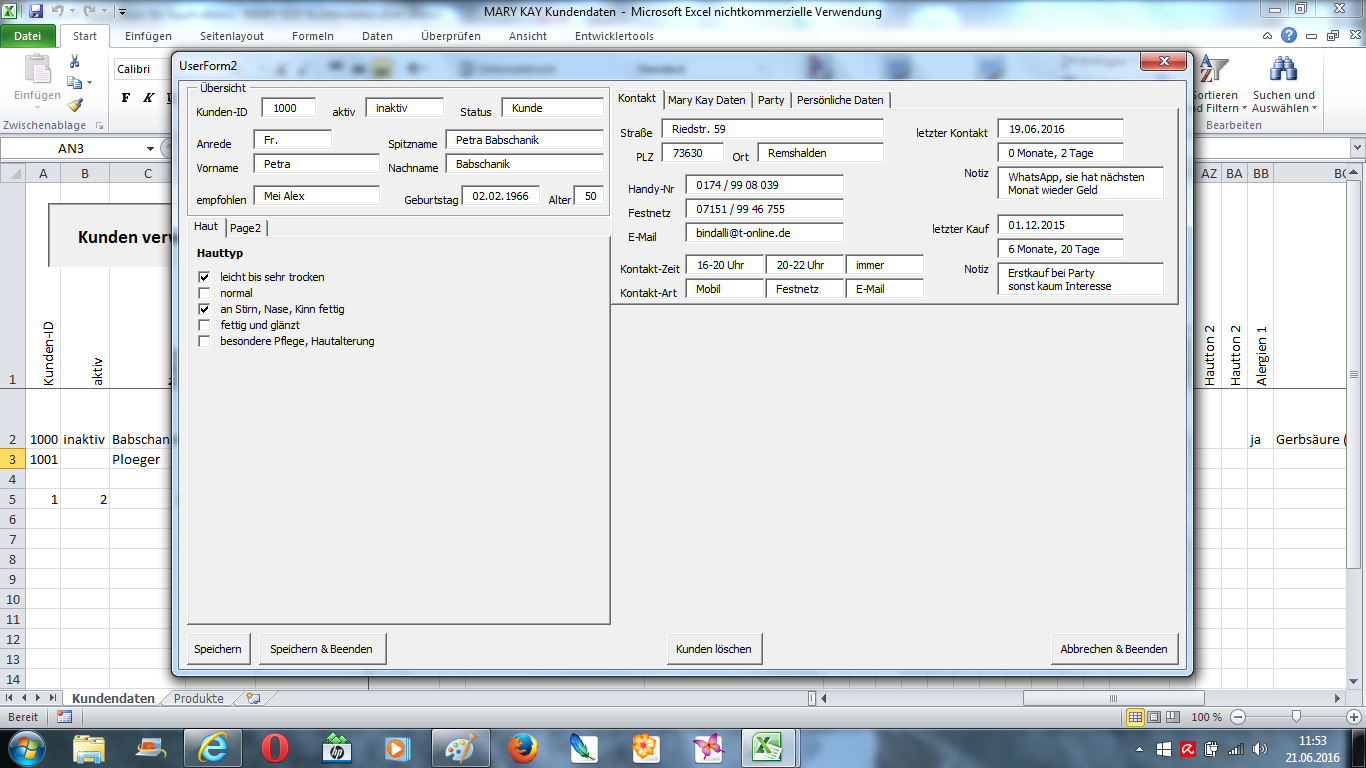Check the 'normal' Hauttyp checkbox

204,293
